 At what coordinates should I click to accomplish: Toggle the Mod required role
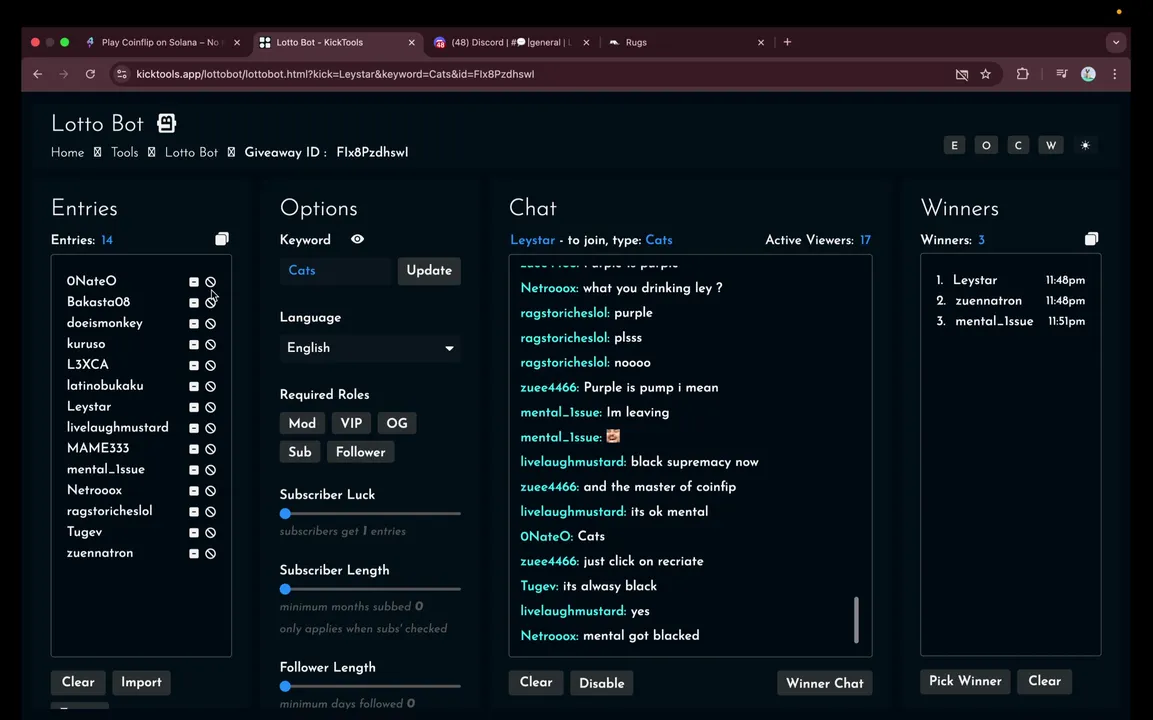pyautogui.click(x=302, y=424)
